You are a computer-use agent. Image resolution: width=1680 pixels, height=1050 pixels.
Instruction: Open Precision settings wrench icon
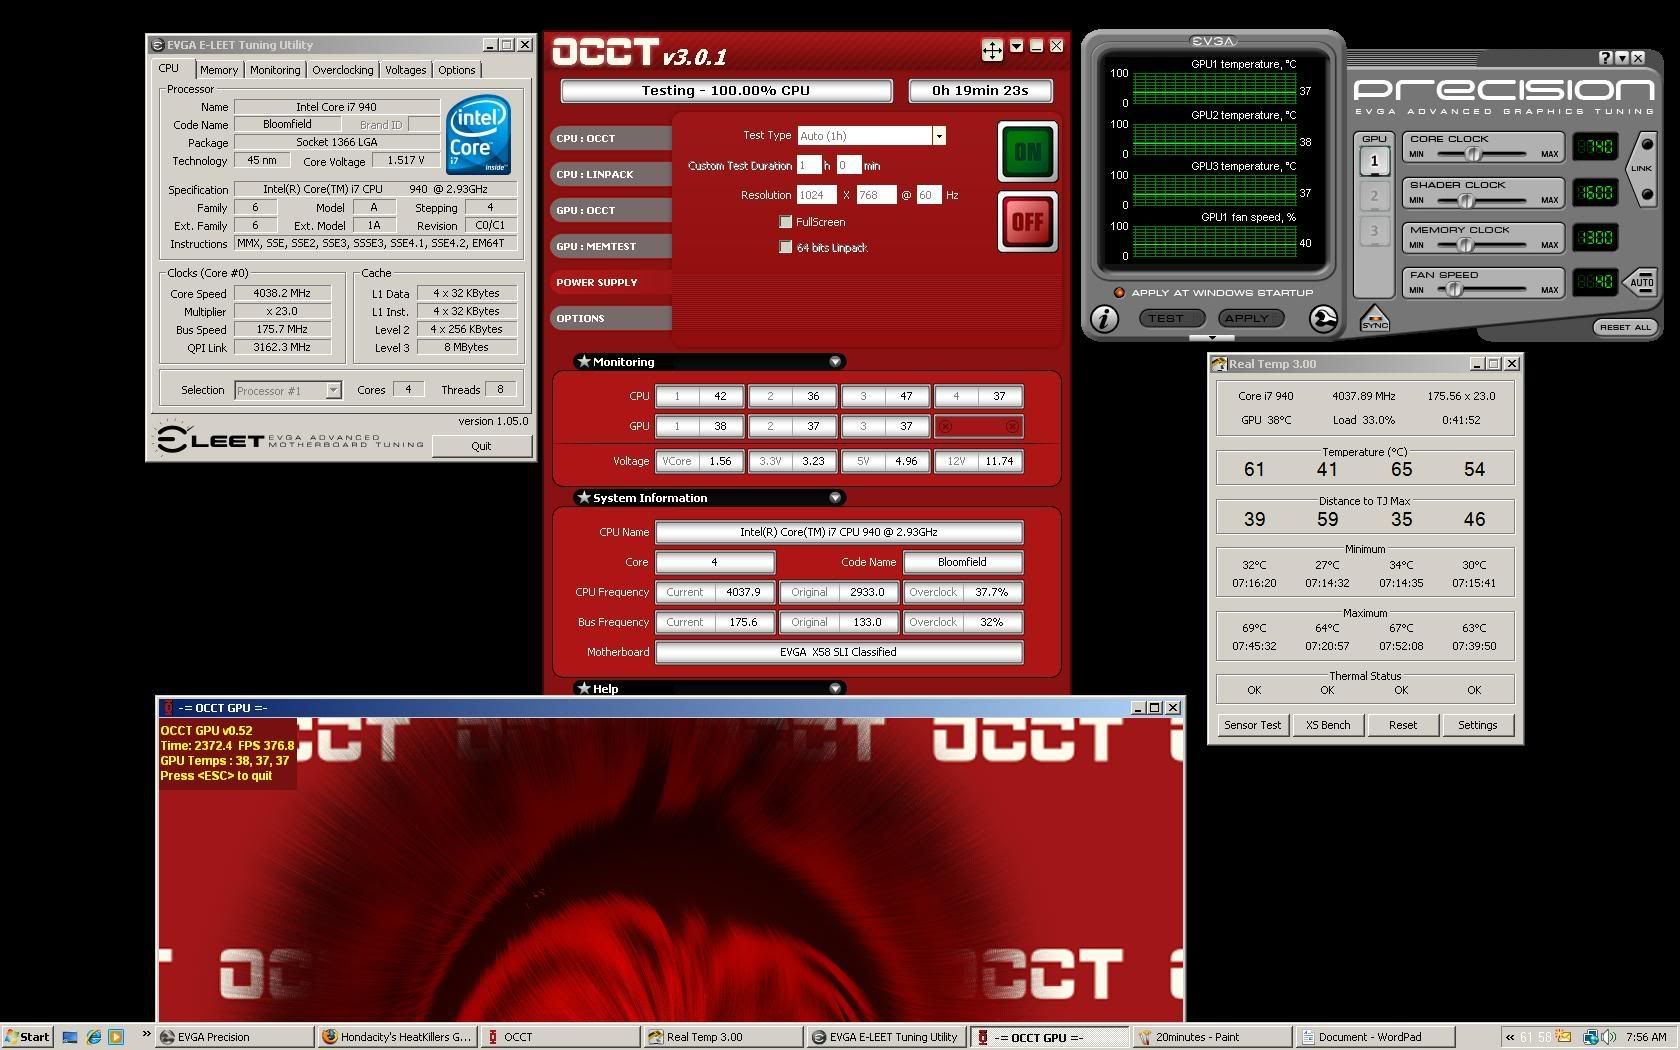1323,318
